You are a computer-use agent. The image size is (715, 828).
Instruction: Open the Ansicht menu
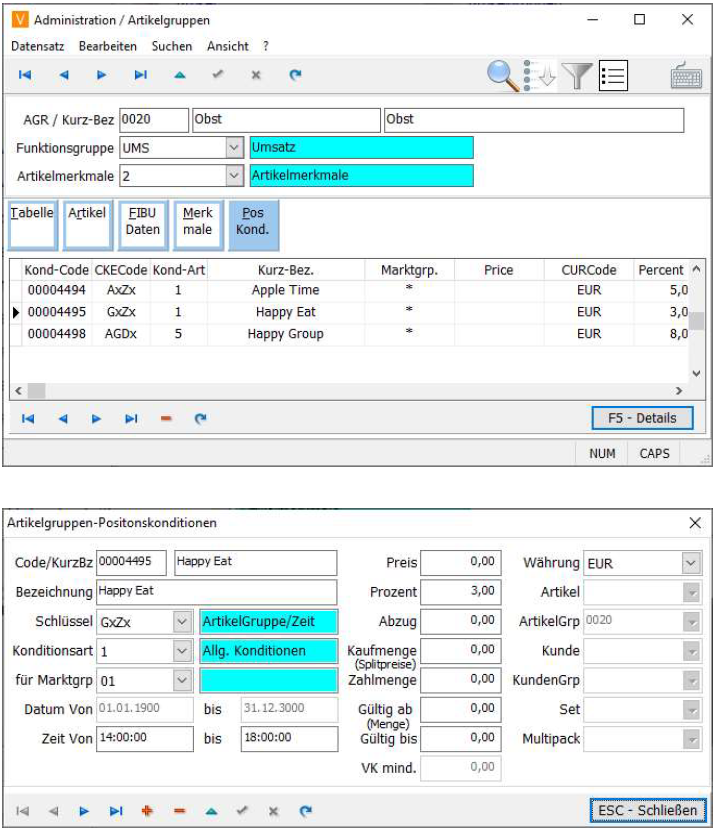pos(228,46)
